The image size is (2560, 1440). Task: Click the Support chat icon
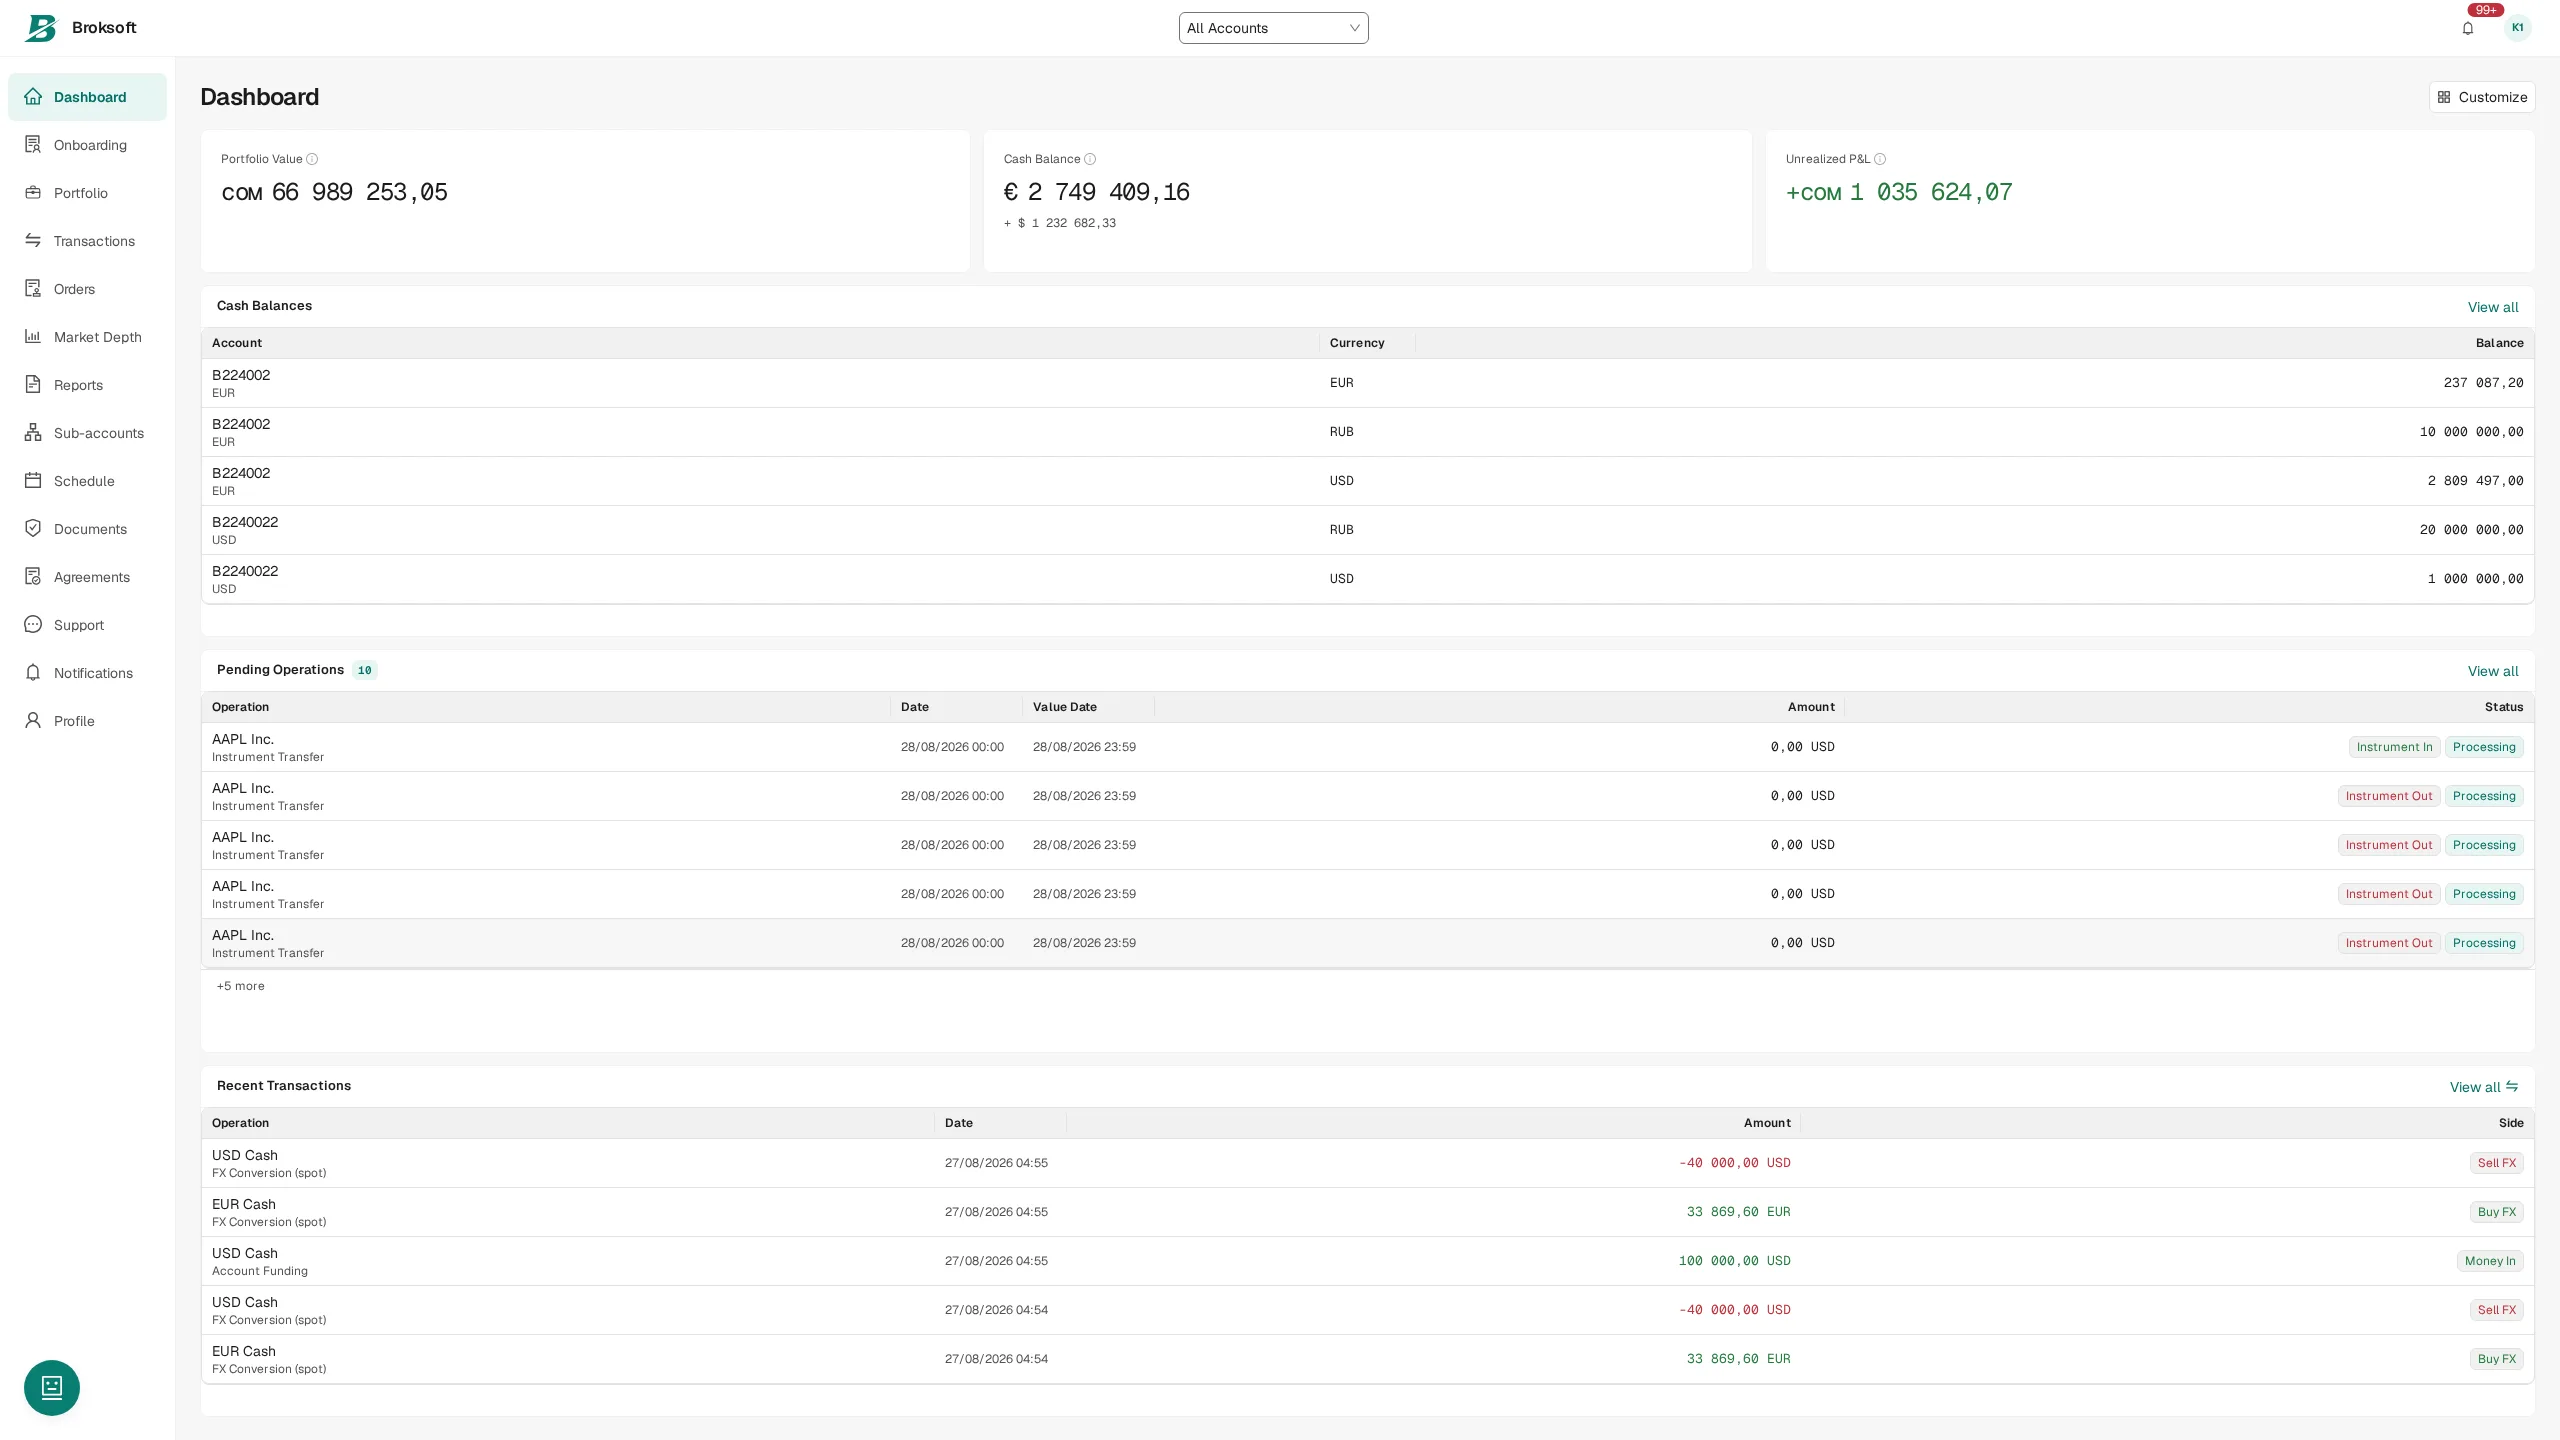(33, 625)
